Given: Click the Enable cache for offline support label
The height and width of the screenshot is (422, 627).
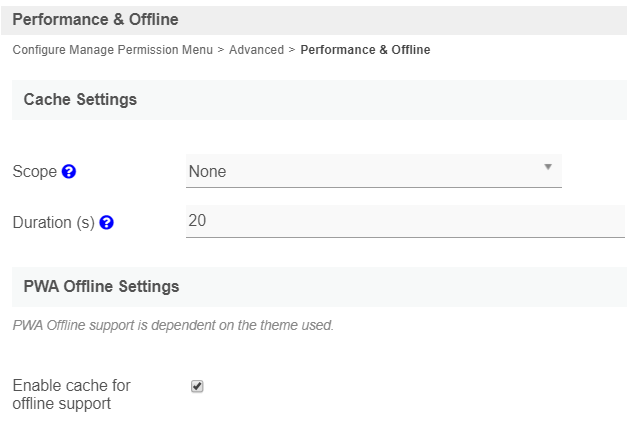Looking at the screenshot, I should pyautogui.click(x=71, y=394).
